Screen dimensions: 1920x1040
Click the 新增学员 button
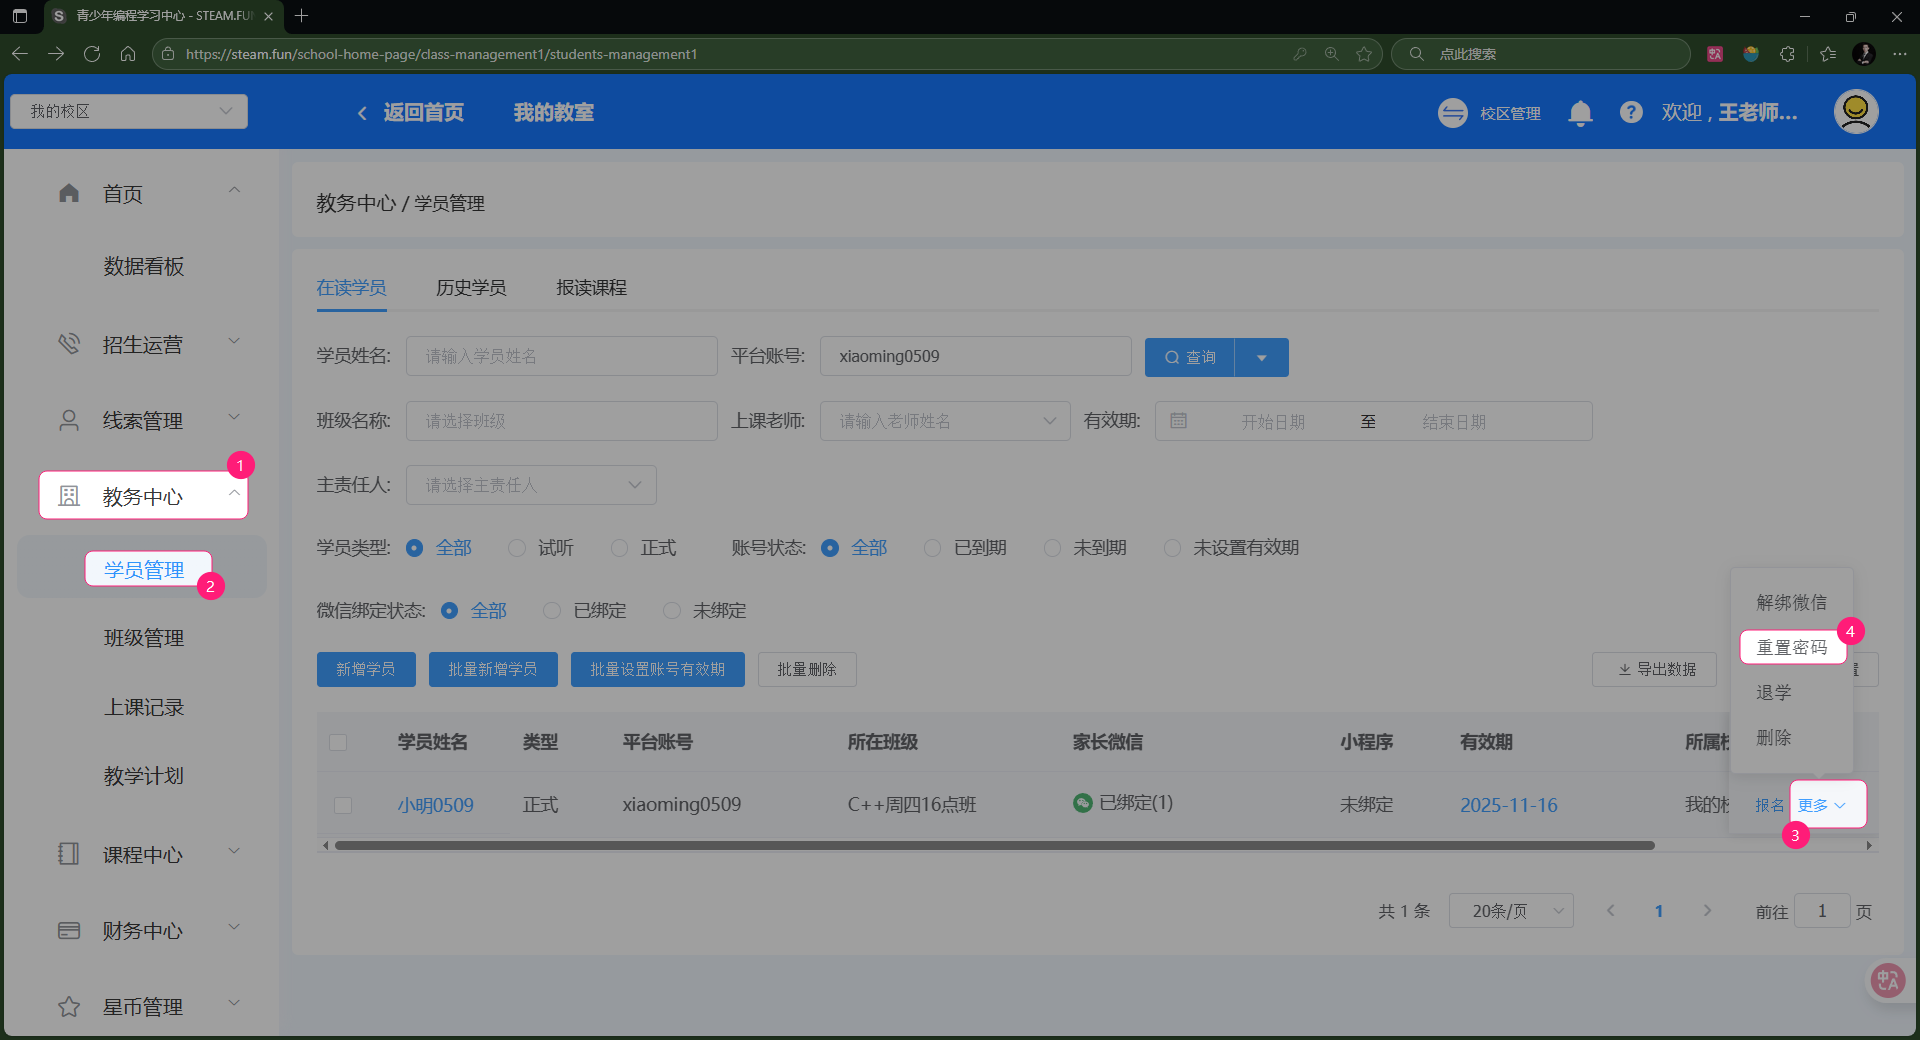[x=365, y=669]
